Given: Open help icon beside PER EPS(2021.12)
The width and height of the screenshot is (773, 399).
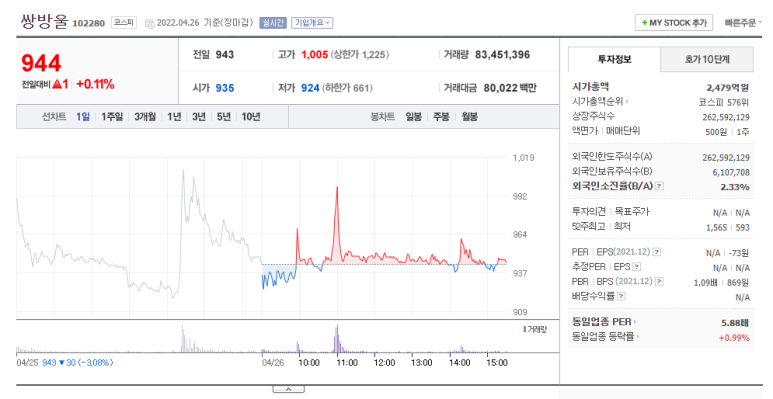Looking at the screenshot, I should tap(657, 252).
